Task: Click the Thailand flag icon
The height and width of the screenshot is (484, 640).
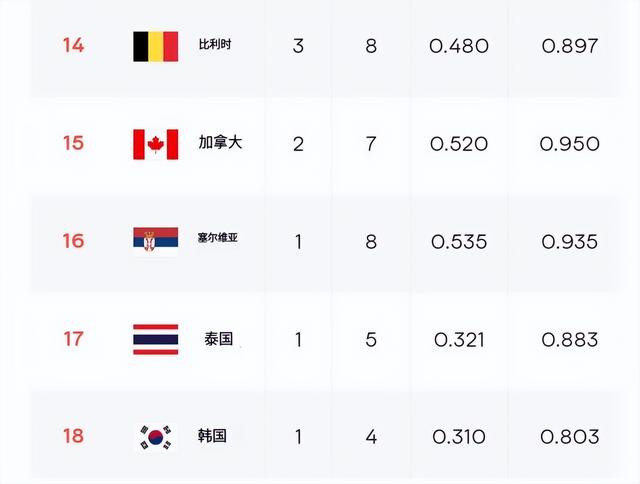Action: point(156,340)
